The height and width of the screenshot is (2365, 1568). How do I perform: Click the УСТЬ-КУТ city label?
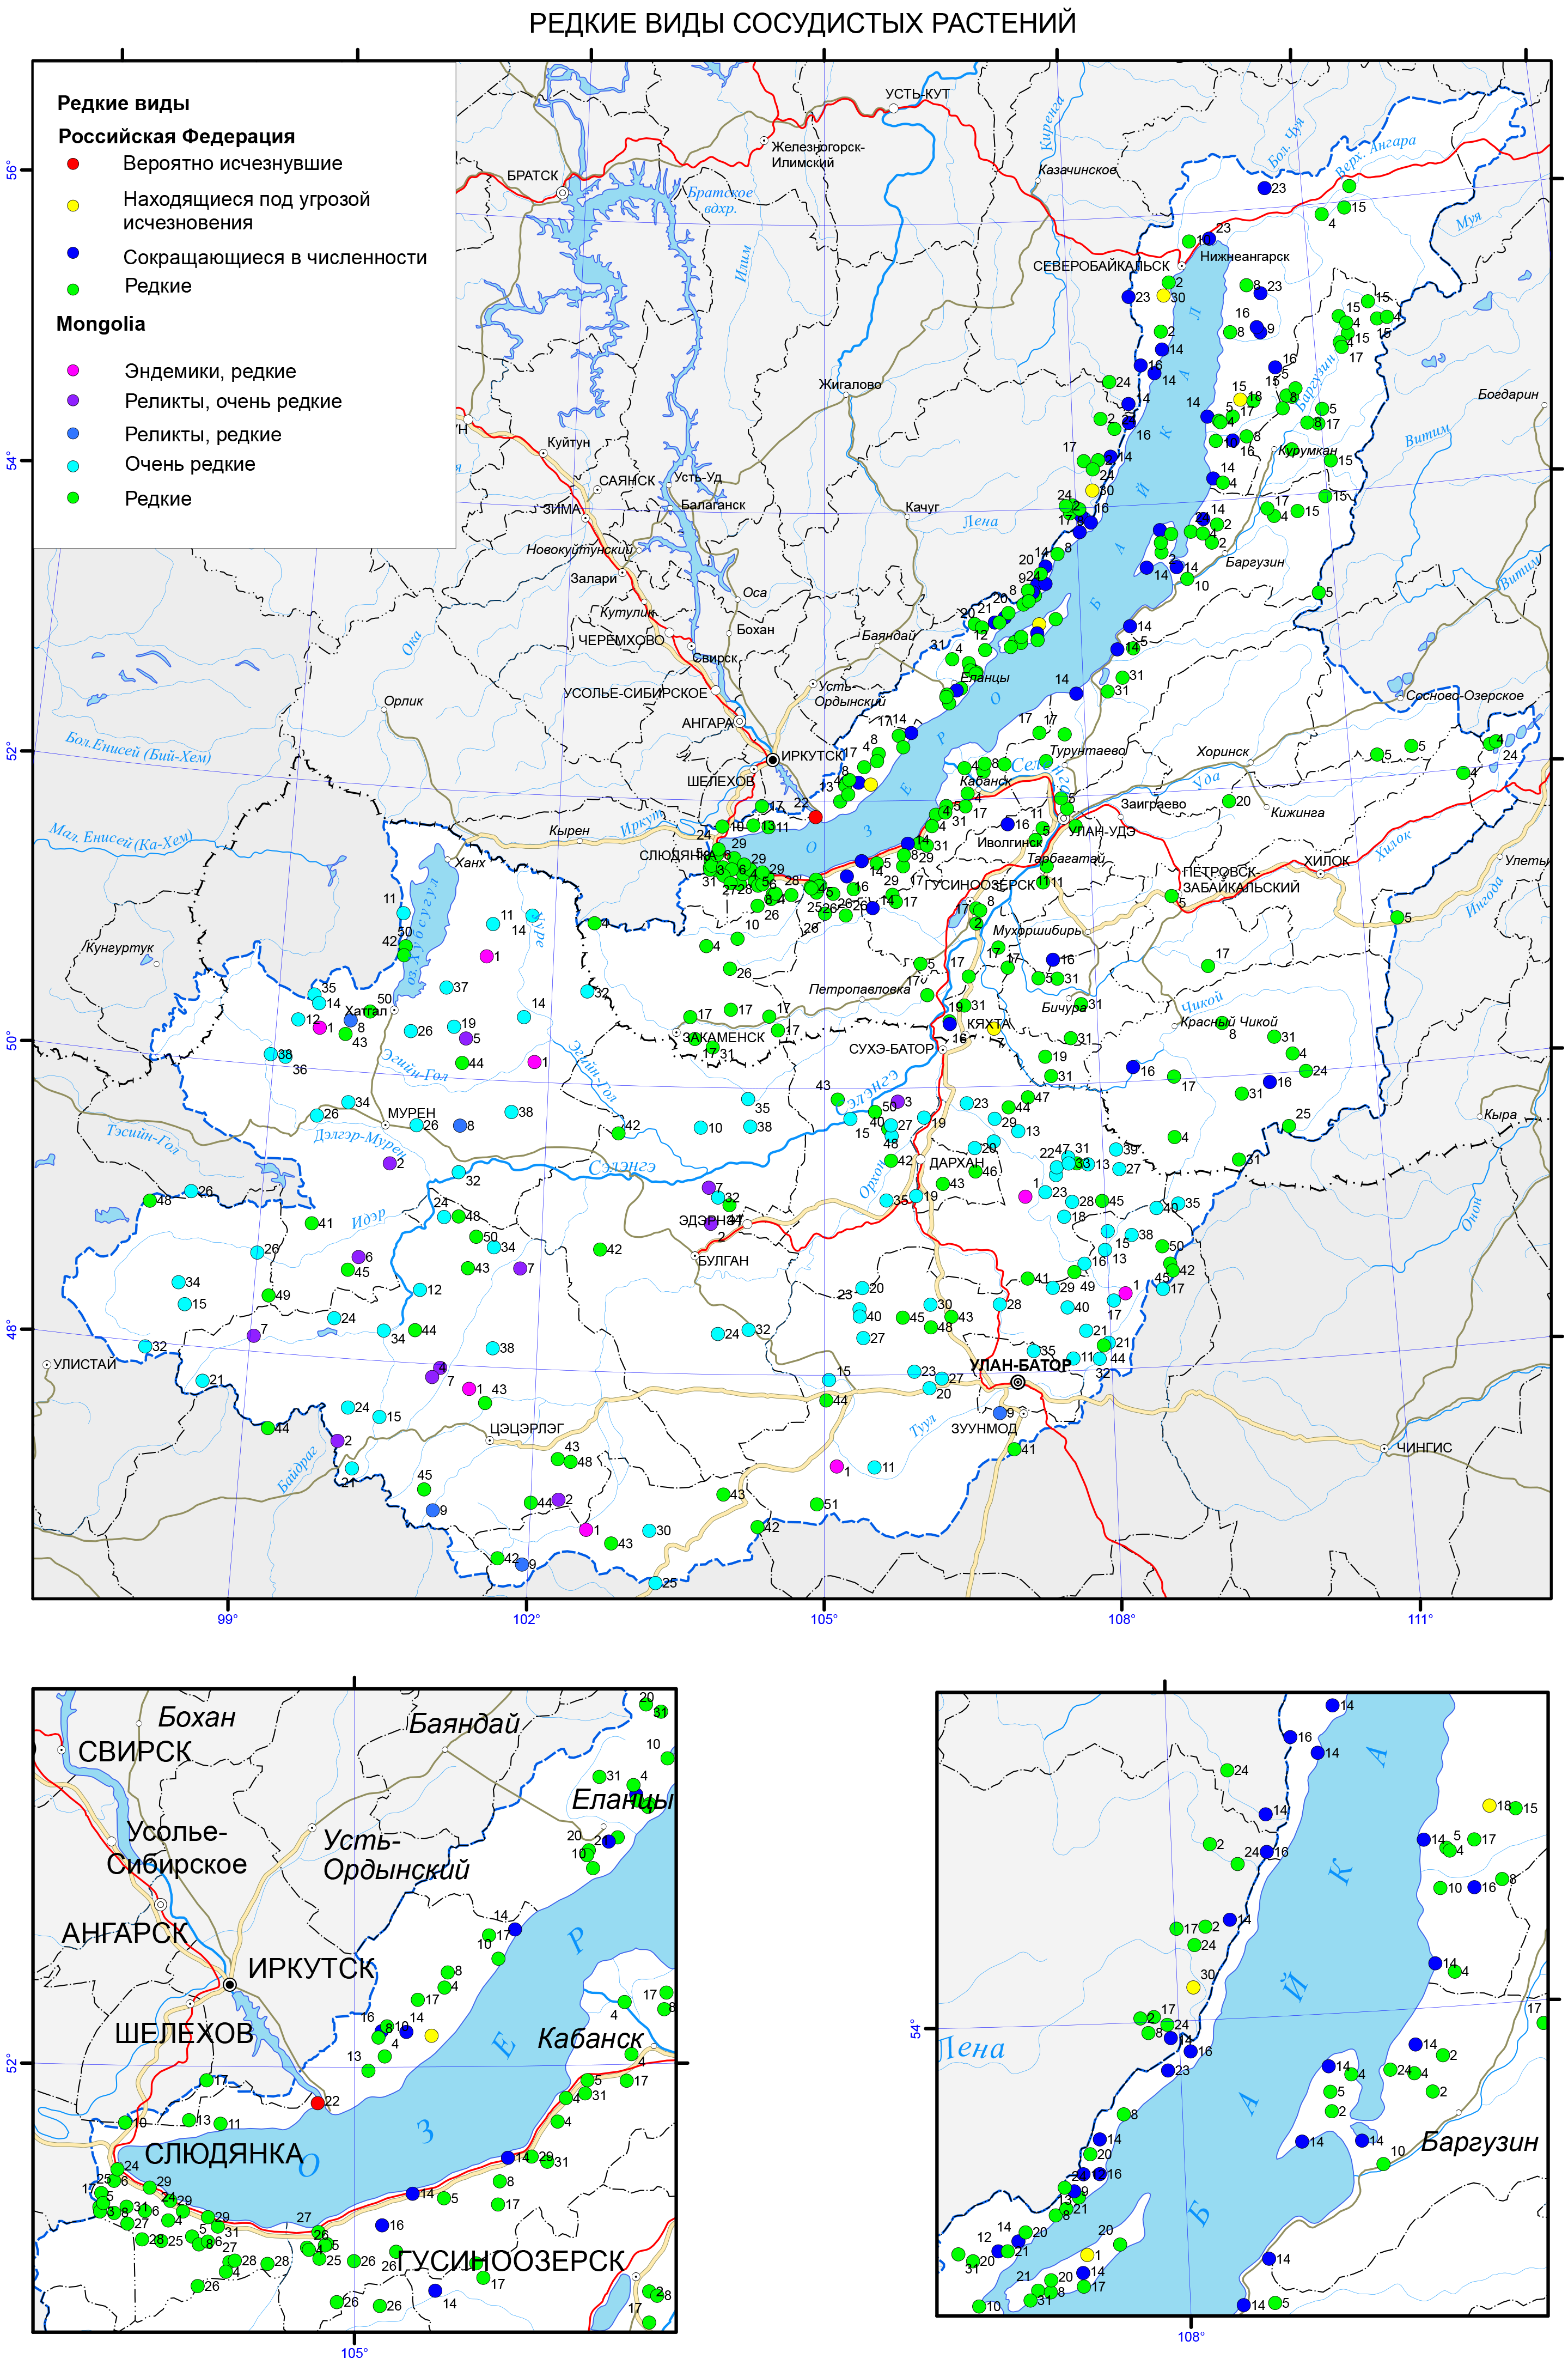(917, 94)
